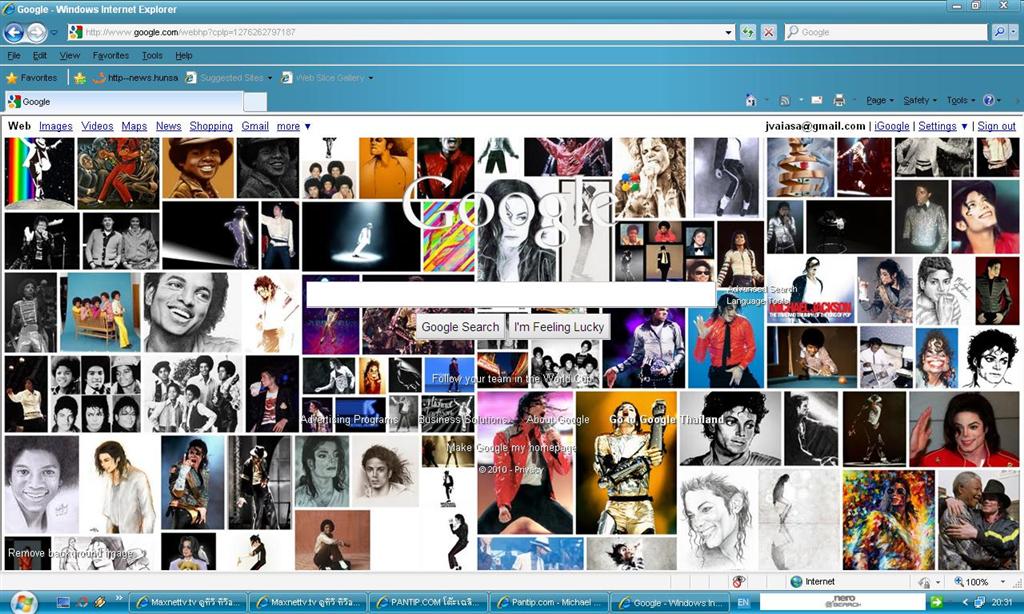Expand the more links menu
Screen dimensions: 1024x614
(293, 126)
